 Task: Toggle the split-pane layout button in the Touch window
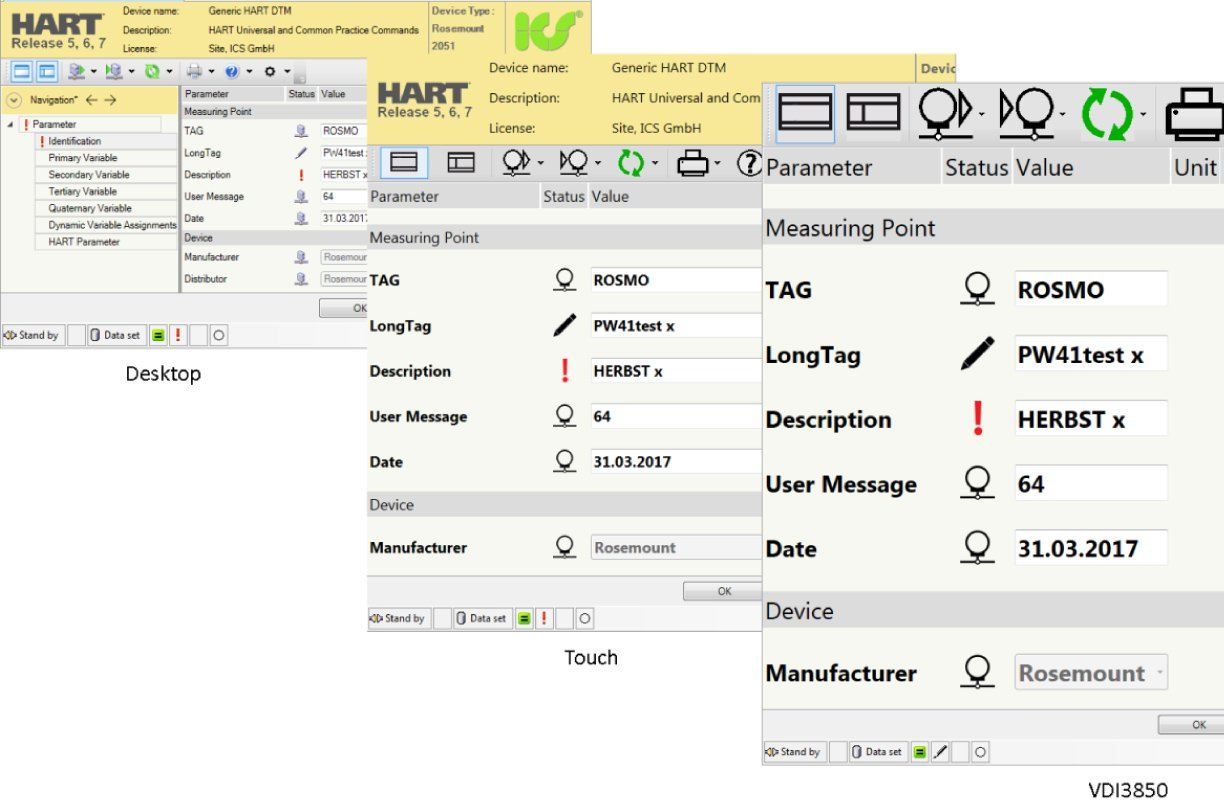tap(460, 163)
